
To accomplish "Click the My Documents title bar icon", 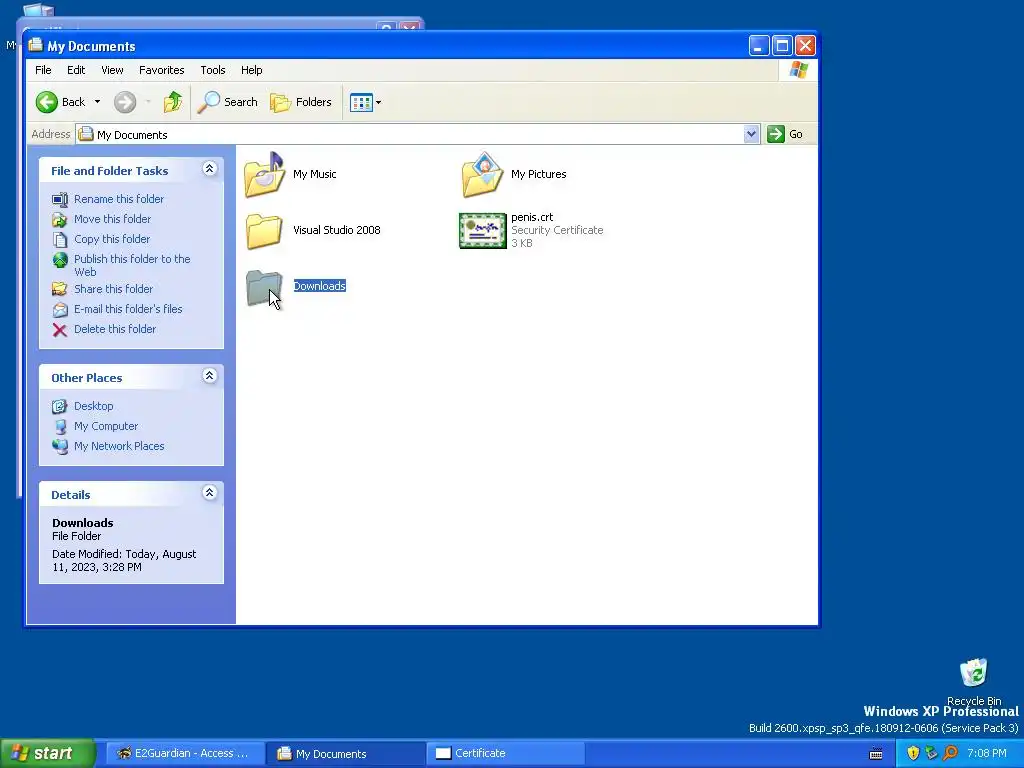I will 35,46.
